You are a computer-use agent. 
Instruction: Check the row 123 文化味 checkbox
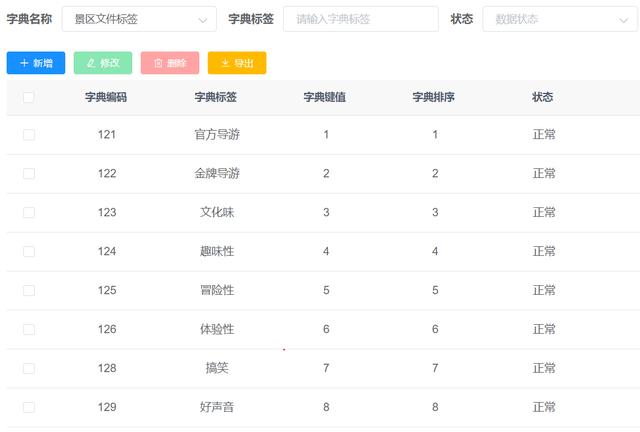tap(29, 212)
